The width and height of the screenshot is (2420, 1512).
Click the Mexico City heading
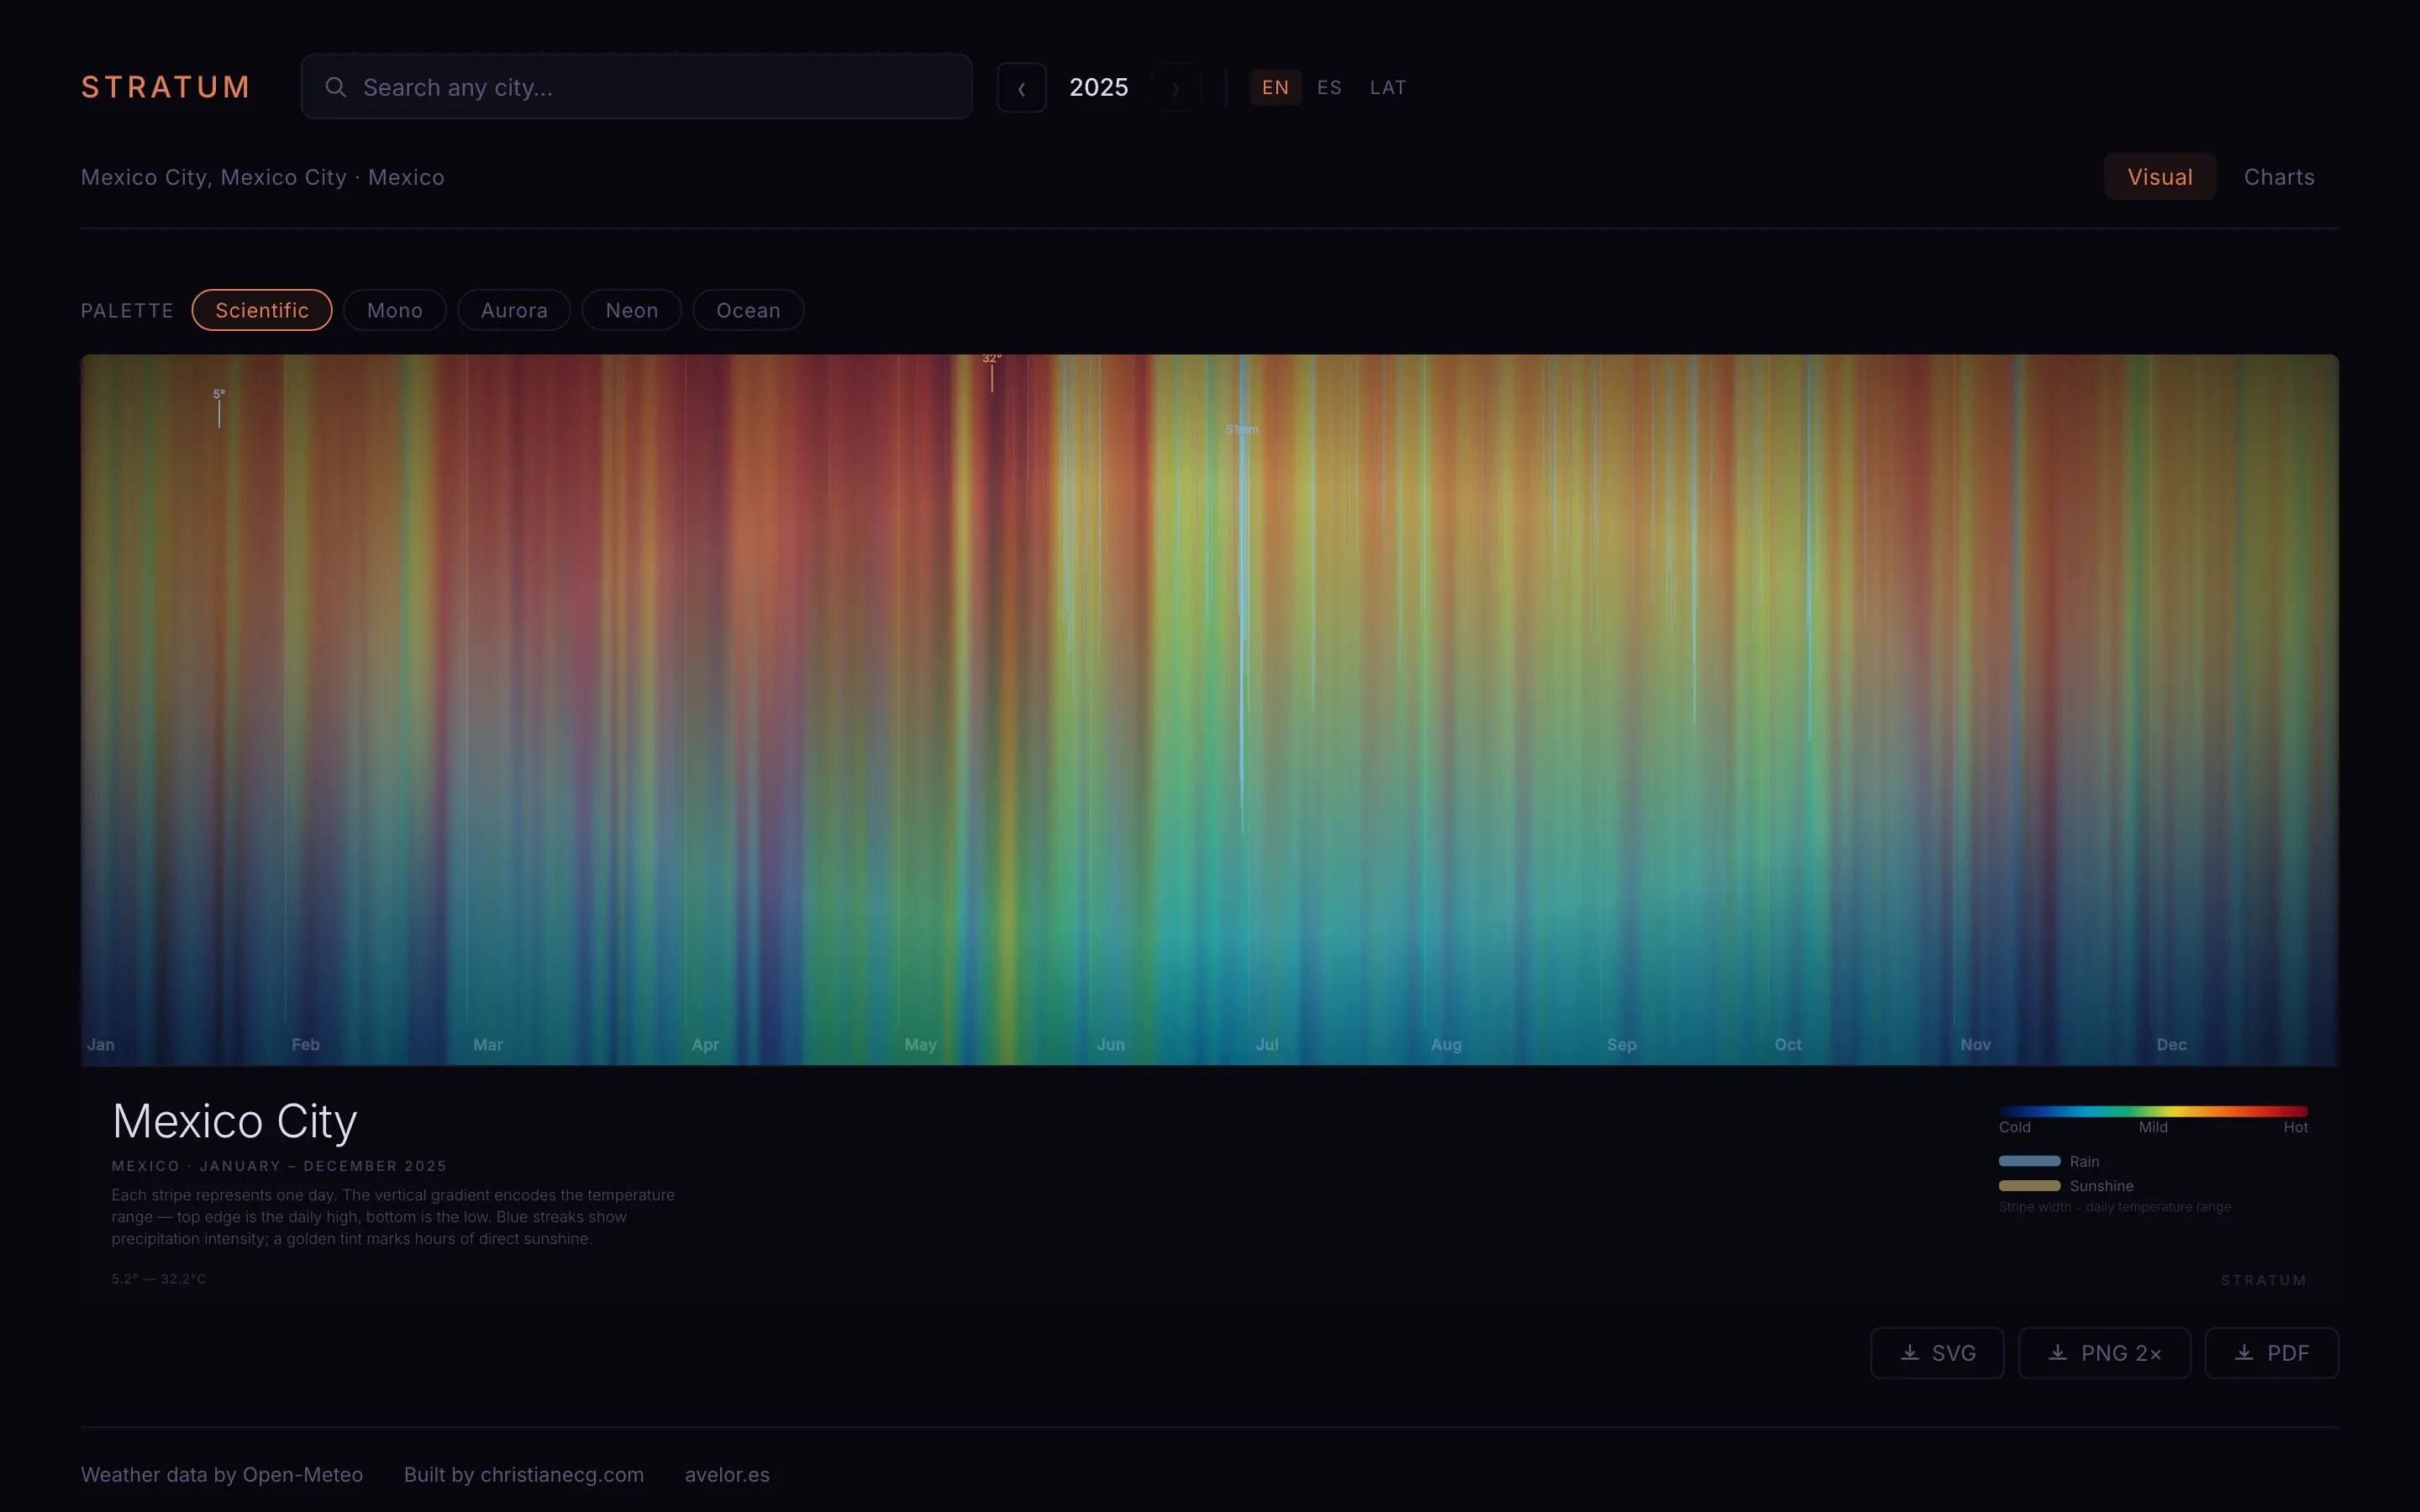tap(235, 1121)
